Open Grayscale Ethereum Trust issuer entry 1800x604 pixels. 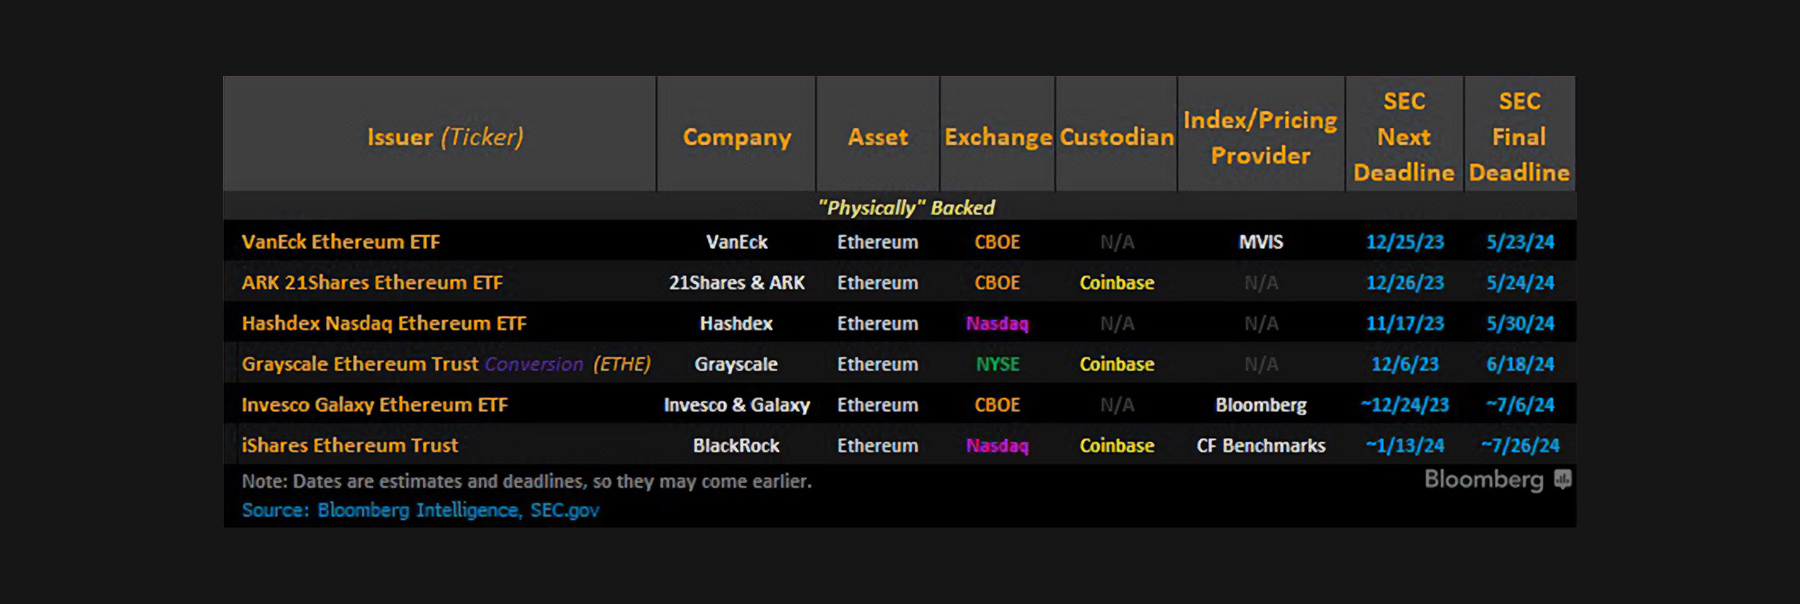click(x=360, y=364)
